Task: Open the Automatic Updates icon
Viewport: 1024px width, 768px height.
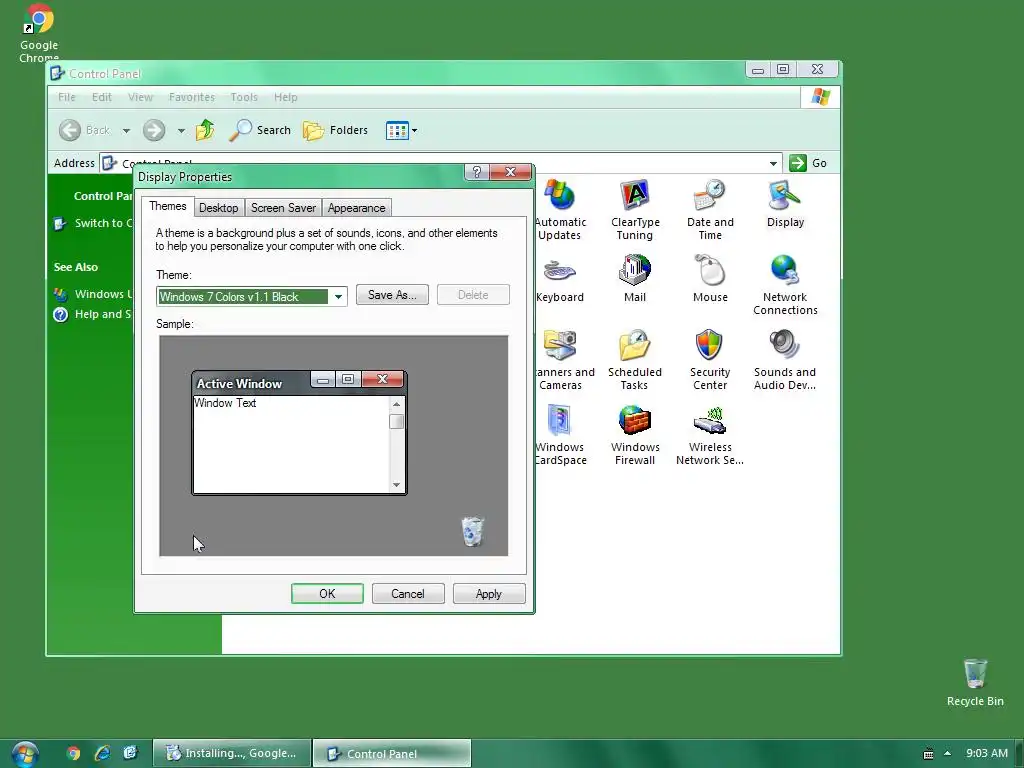Action: point(560,210)
